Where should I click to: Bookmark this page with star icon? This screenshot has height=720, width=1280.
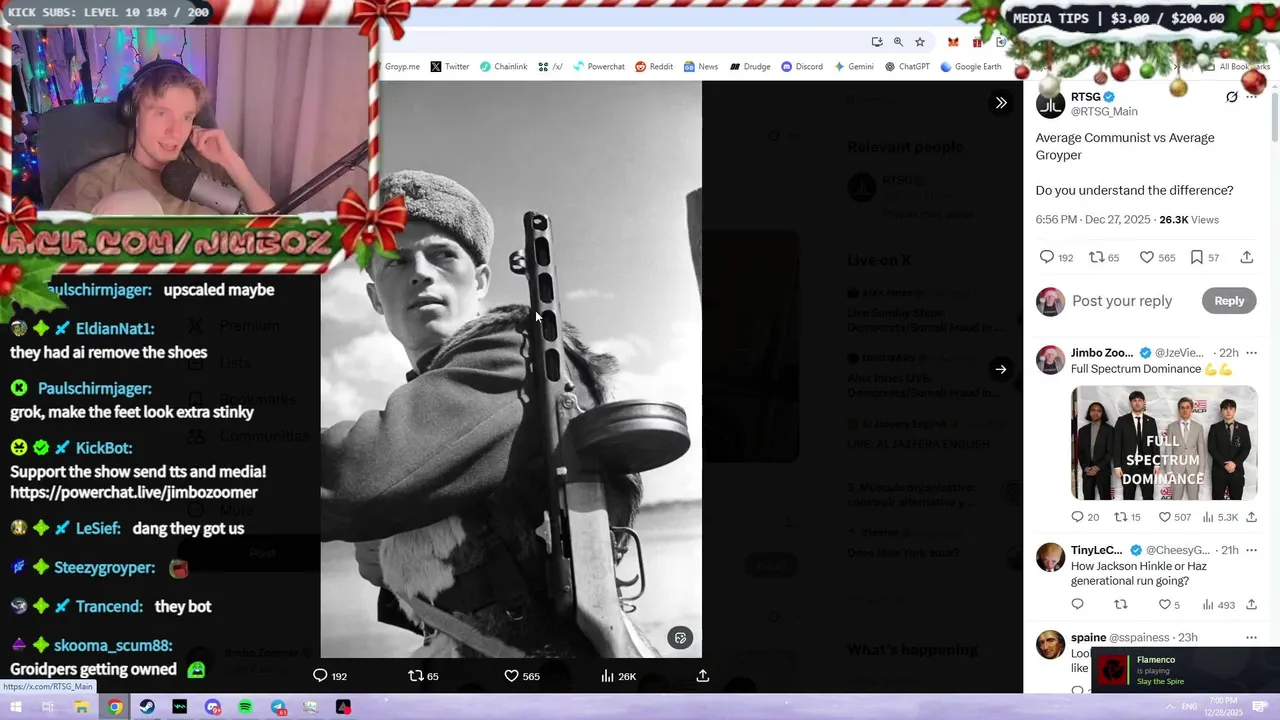point(919,42)
